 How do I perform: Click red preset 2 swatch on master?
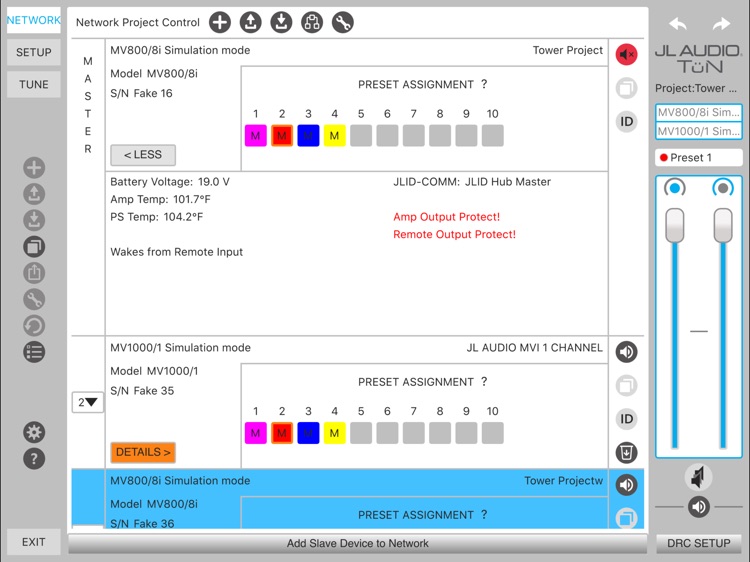pyautogui.click(x=282, y=135)
